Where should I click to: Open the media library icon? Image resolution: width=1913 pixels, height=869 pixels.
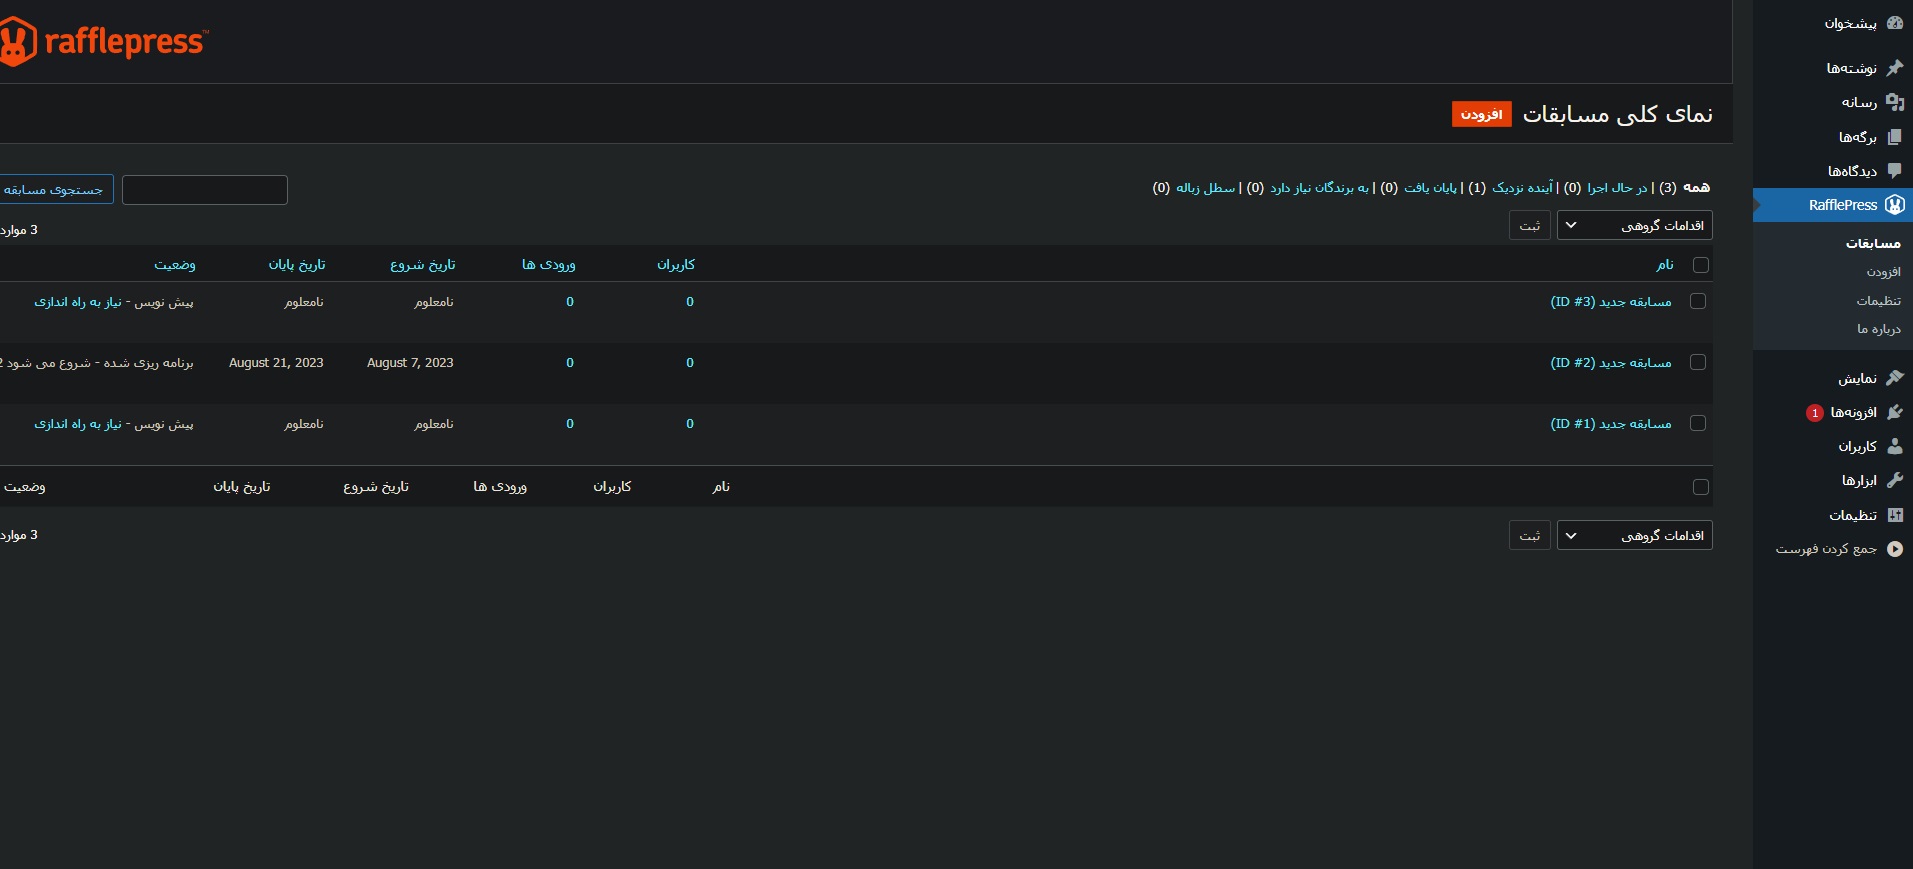(1894, 102)
